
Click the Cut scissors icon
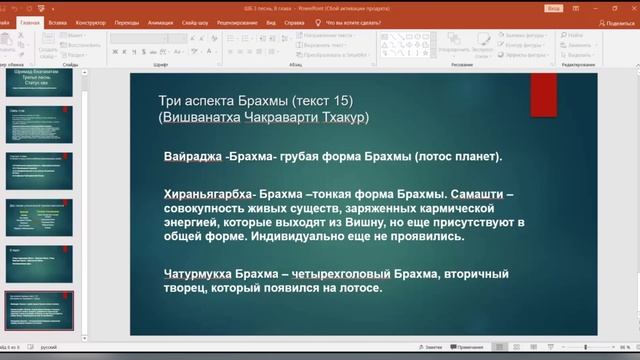point(21,36)
